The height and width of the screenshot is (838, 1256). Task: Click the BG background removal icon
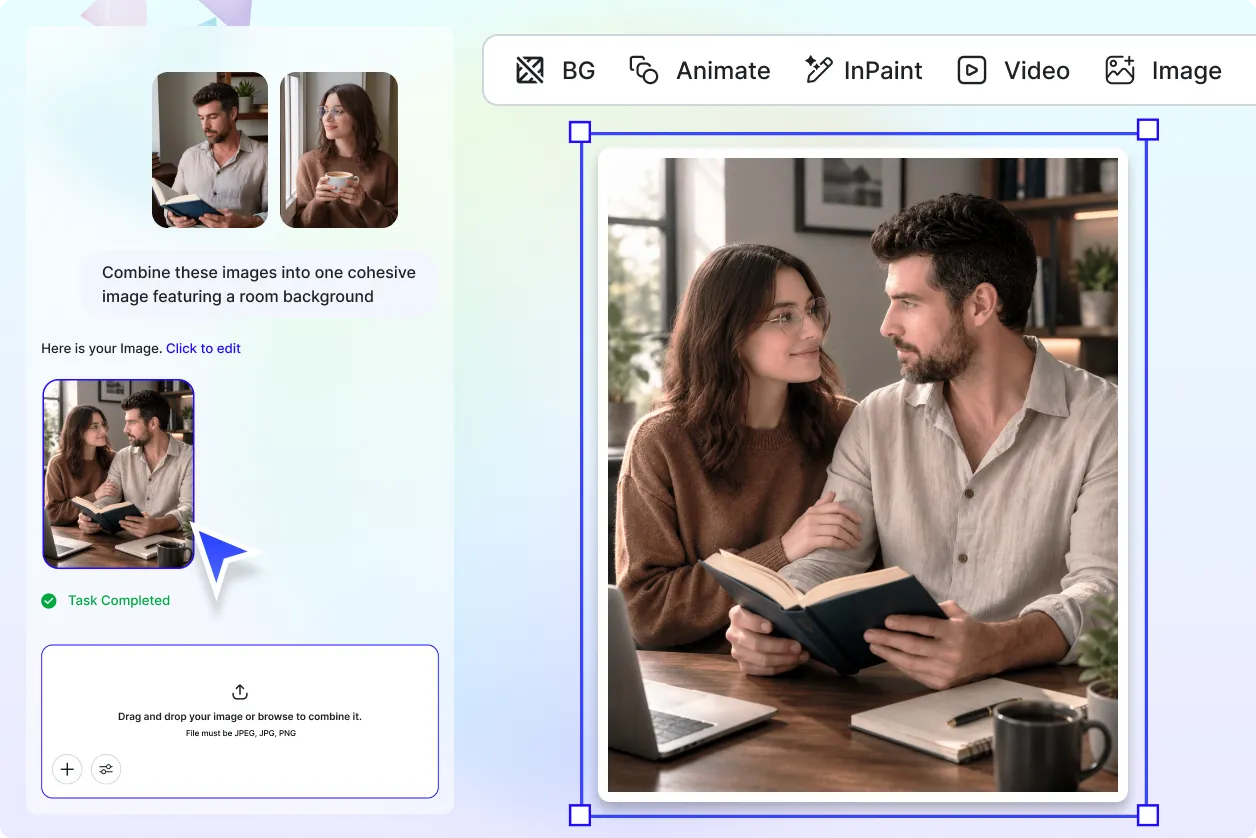click(530, 70)
